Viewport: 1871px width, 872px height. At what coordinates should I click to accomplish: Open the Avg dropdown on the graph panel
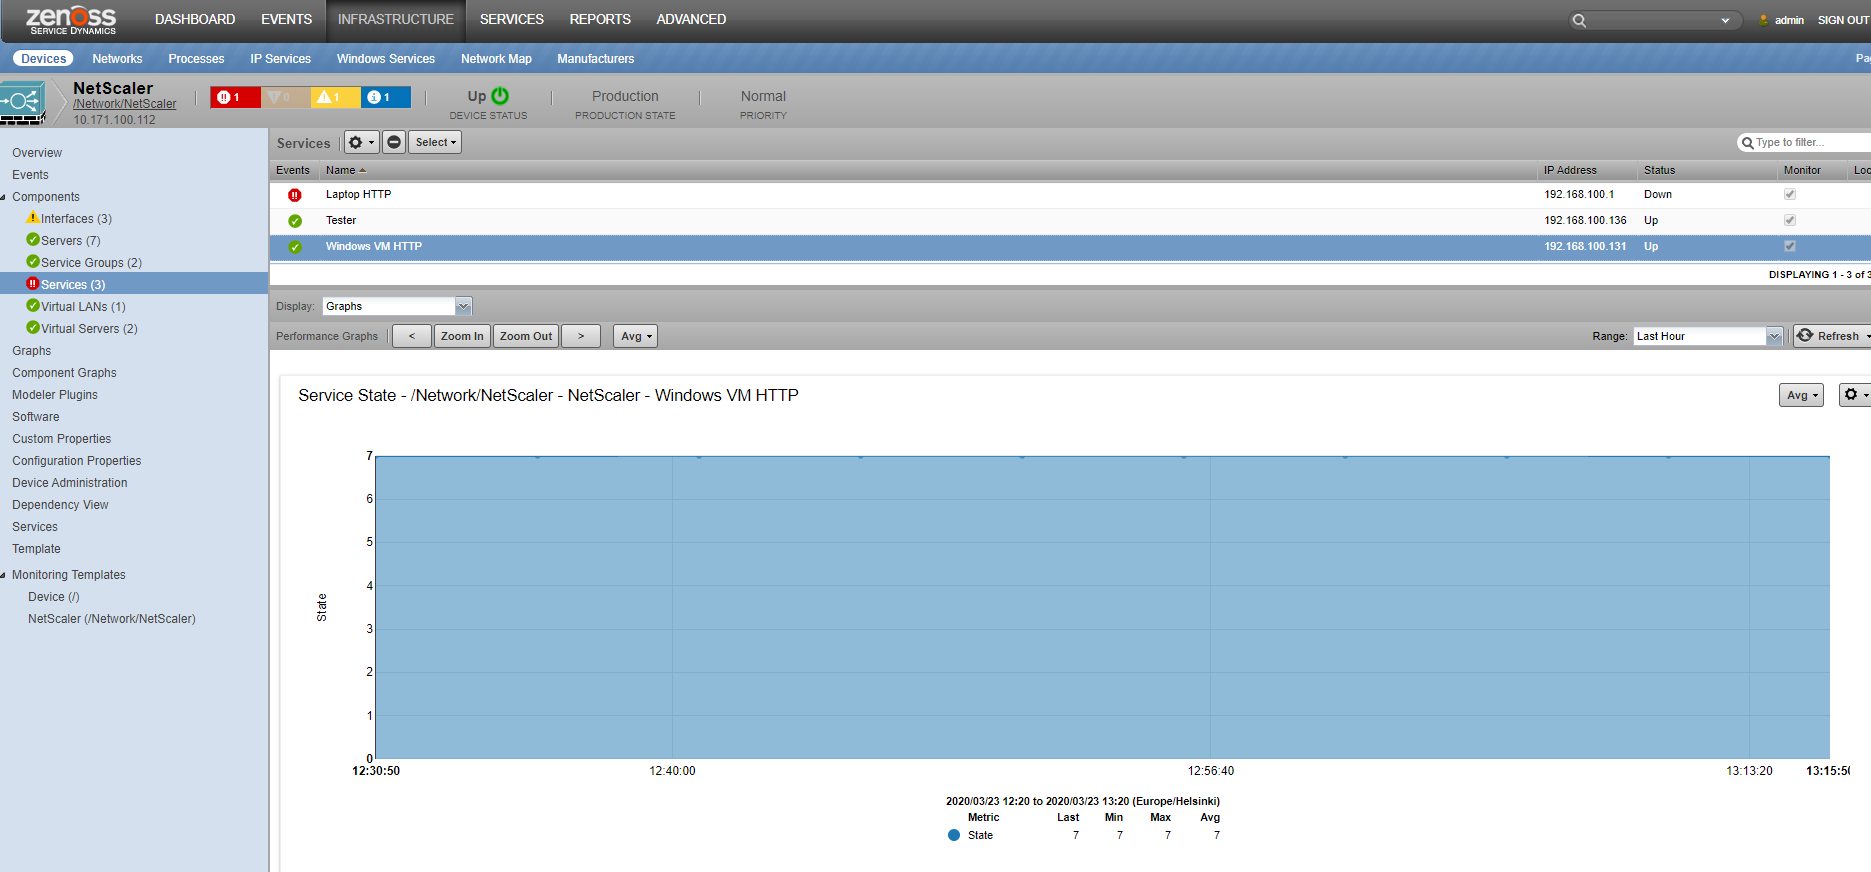click(x=1801, y=395)
